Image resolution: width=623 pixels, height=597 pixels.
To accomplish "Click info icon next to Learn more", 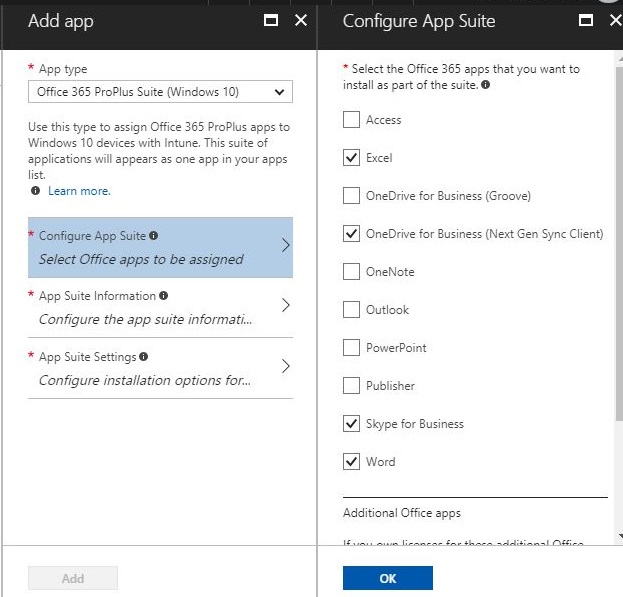I will coord(35,191).
